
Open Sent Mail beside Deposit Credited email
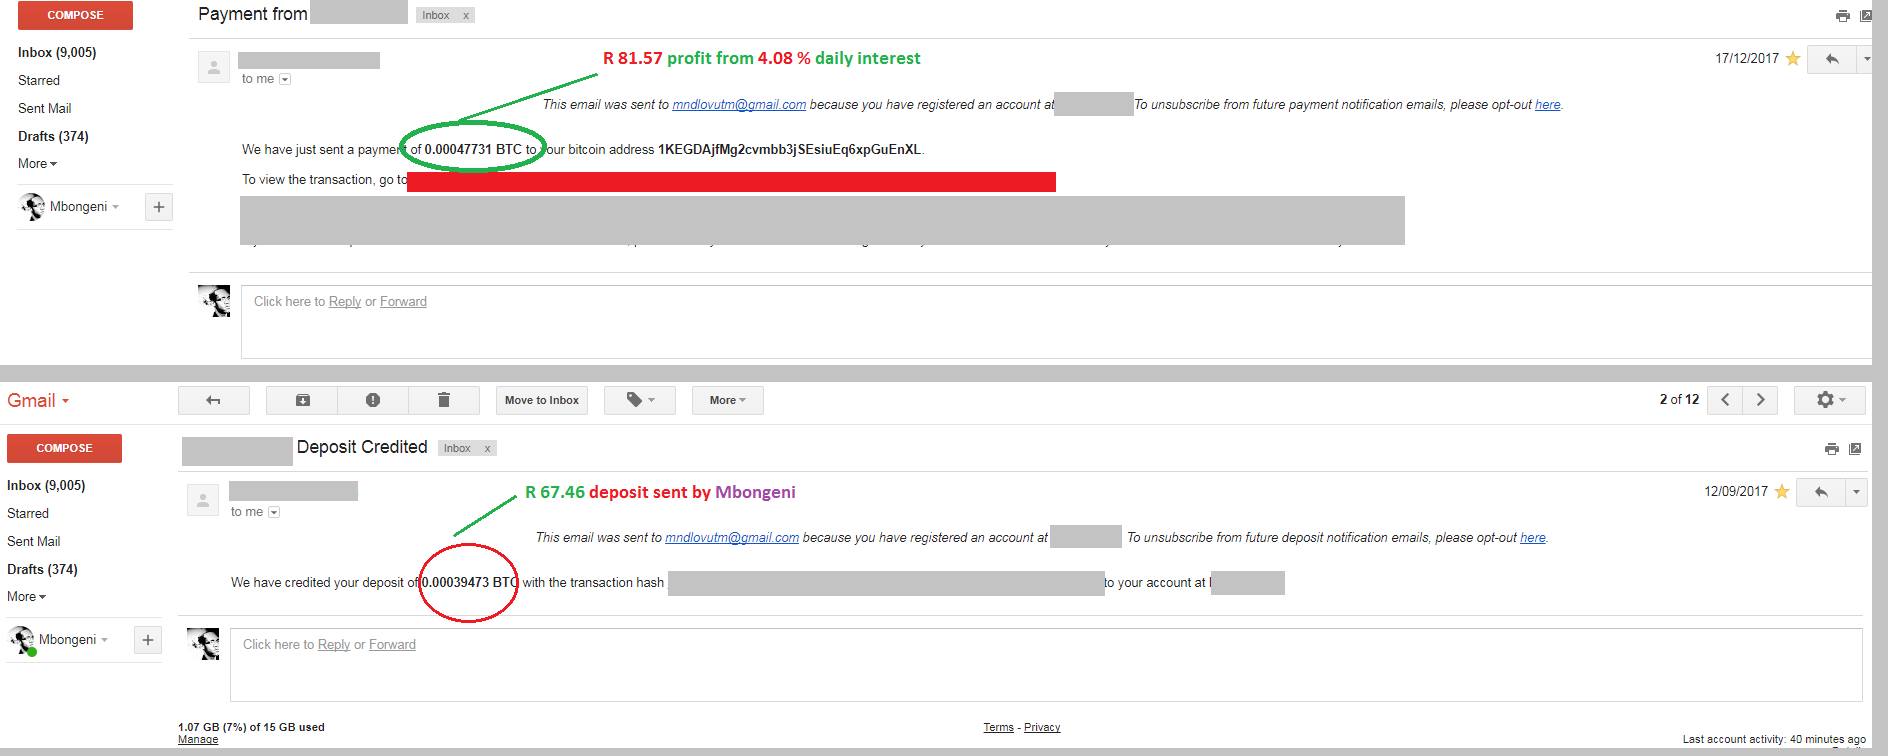pos(34,541)
